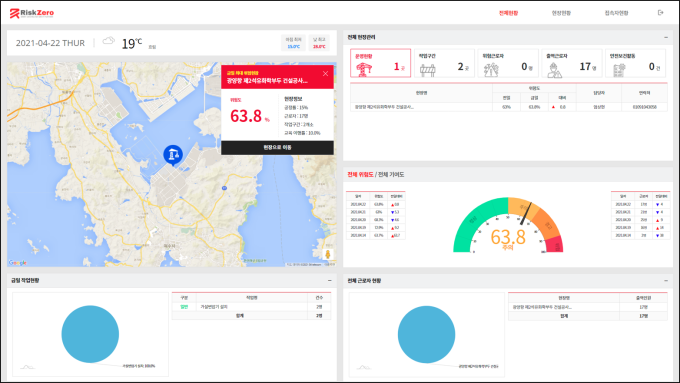Click the 19℃ temperature reading
This screenshot has height=383, width=680.
(x=131, y=43)
